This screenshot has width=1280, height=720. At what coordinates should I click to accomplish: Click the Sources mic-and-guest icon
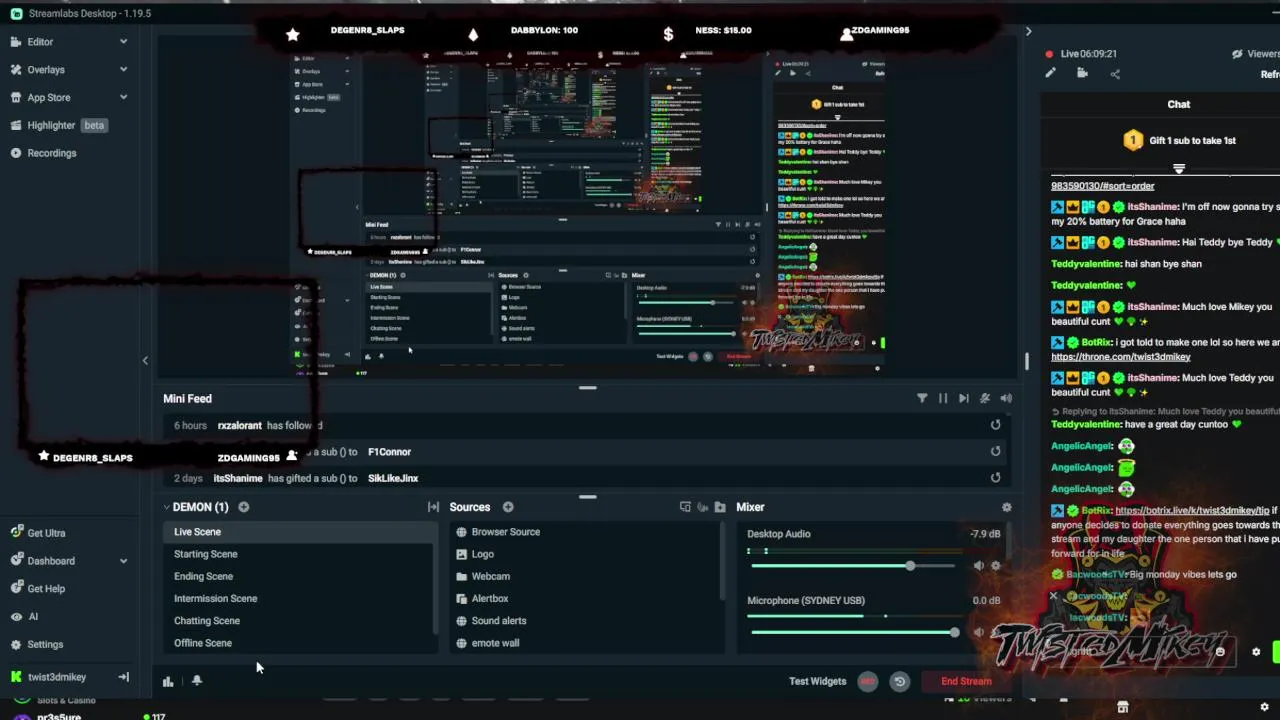tap(702, 507)
